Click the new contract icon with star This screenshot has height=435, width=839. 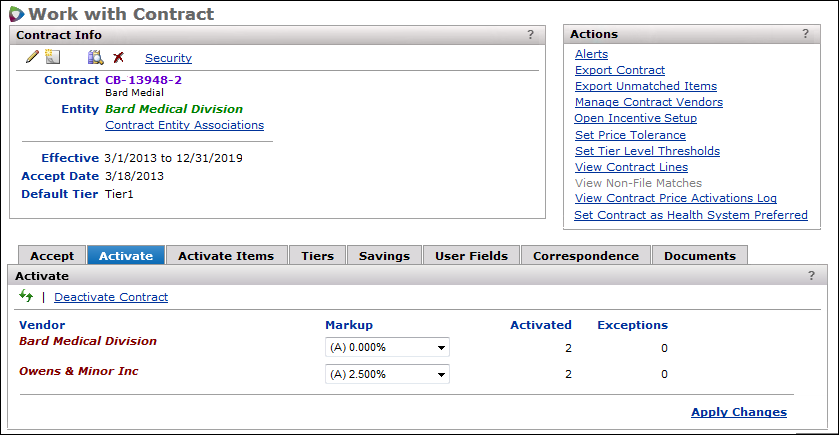[53, 57]
